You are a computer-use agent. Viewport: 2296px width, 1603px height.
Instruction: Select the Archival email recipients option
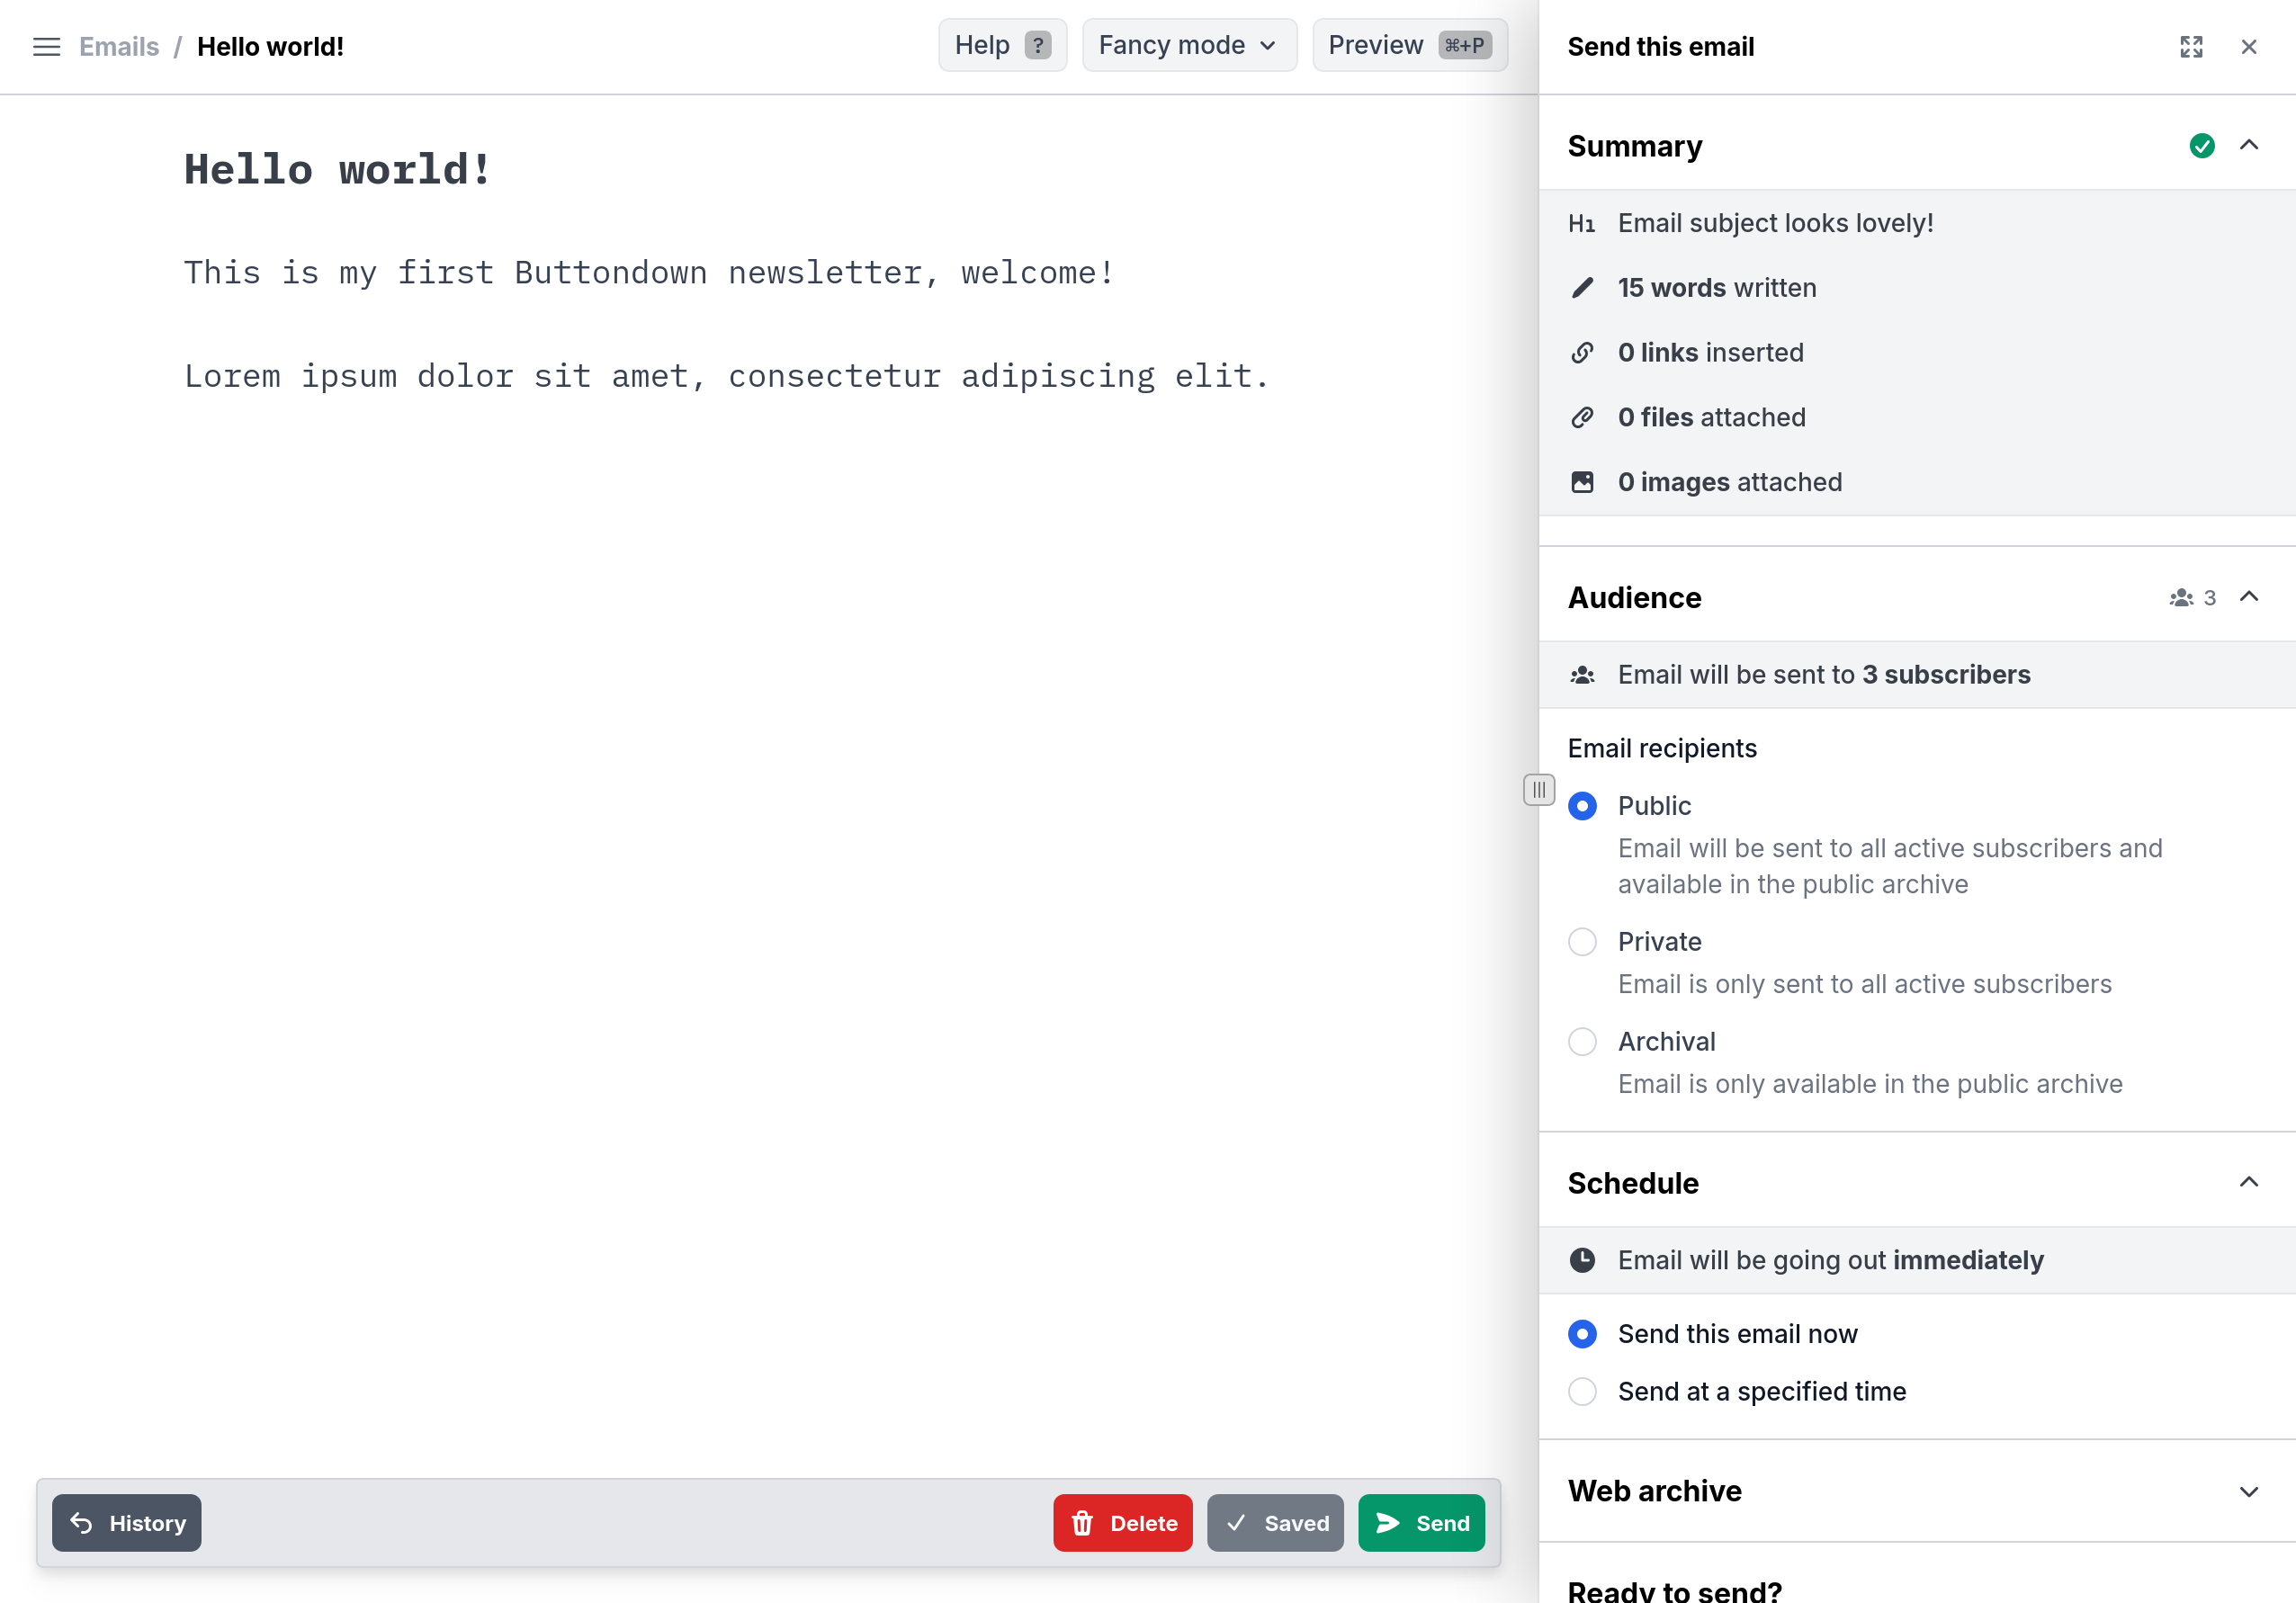coord(1583,1042)
